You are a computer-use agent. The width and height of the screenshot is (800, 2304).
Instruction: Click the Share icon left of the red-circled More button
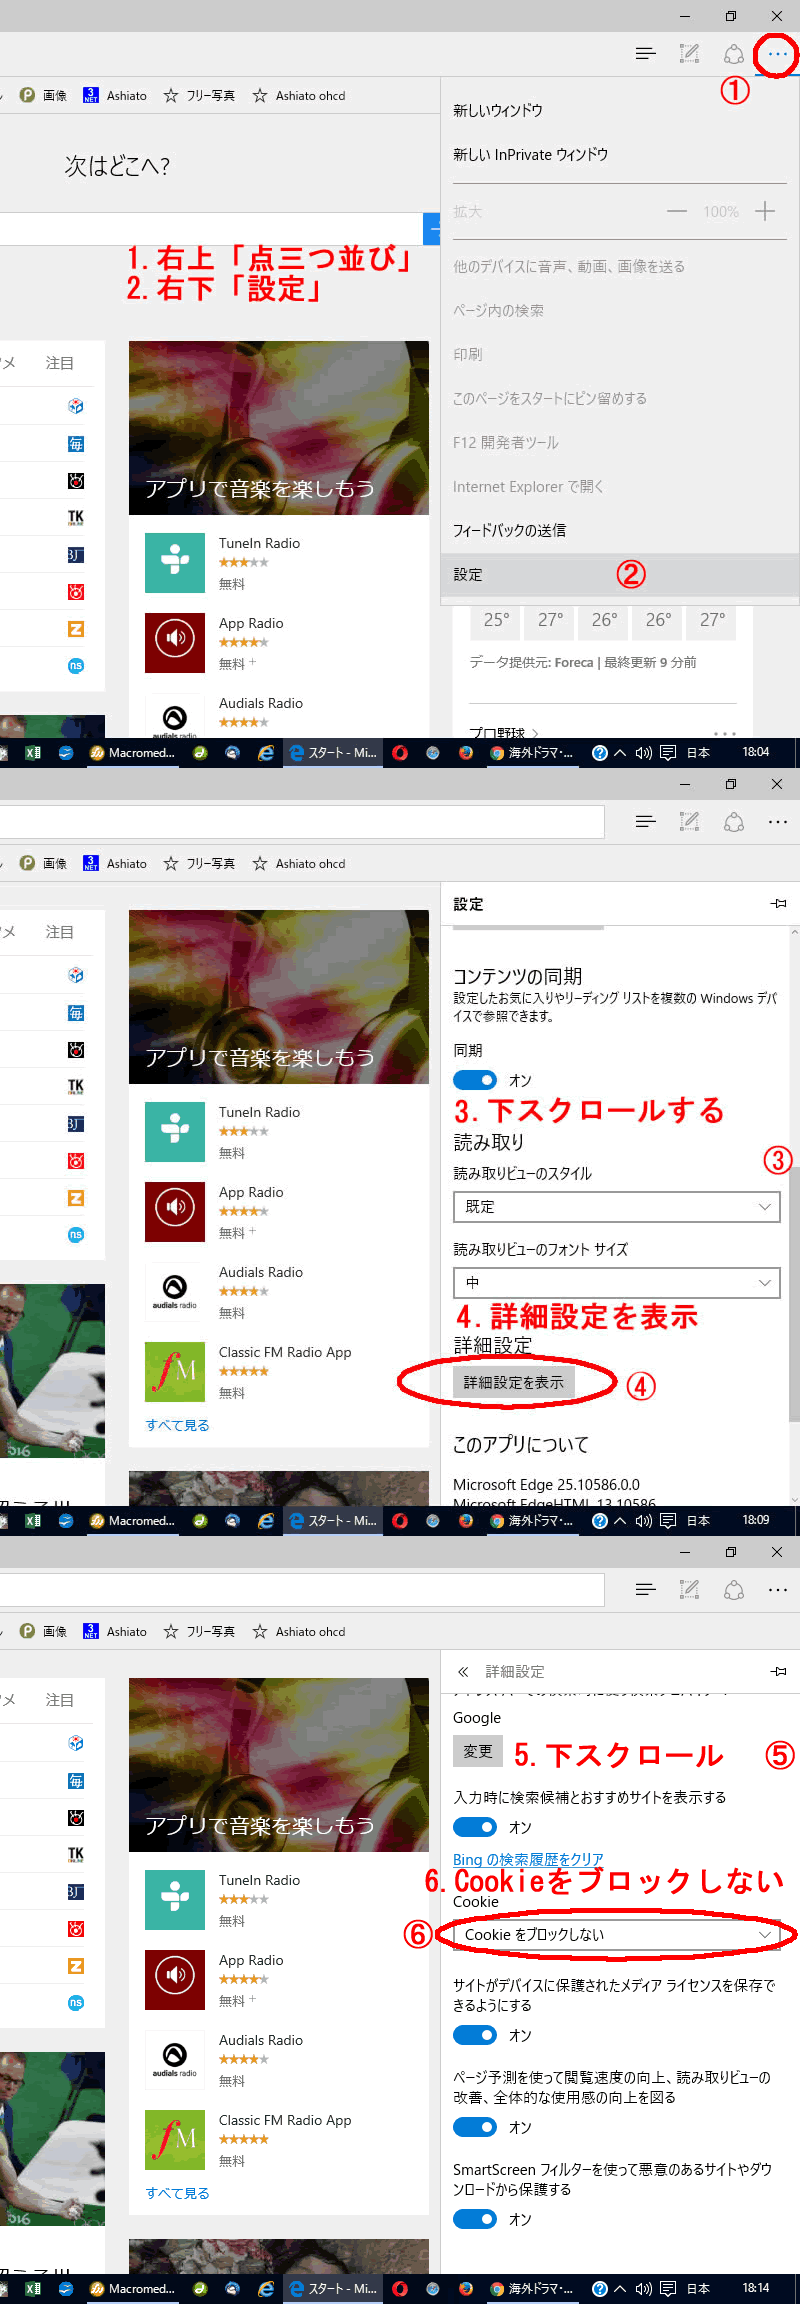tap(734, 54)
